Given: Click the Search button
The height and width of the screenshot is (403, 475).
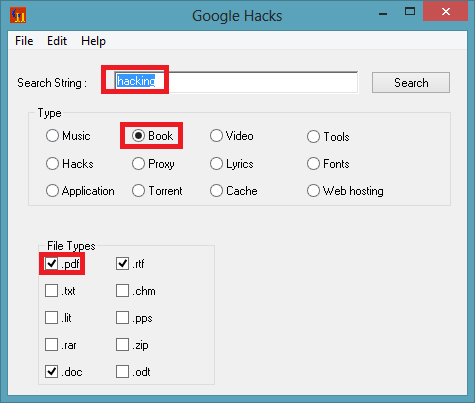Looking at the screenshot, I should click(411, 83).
